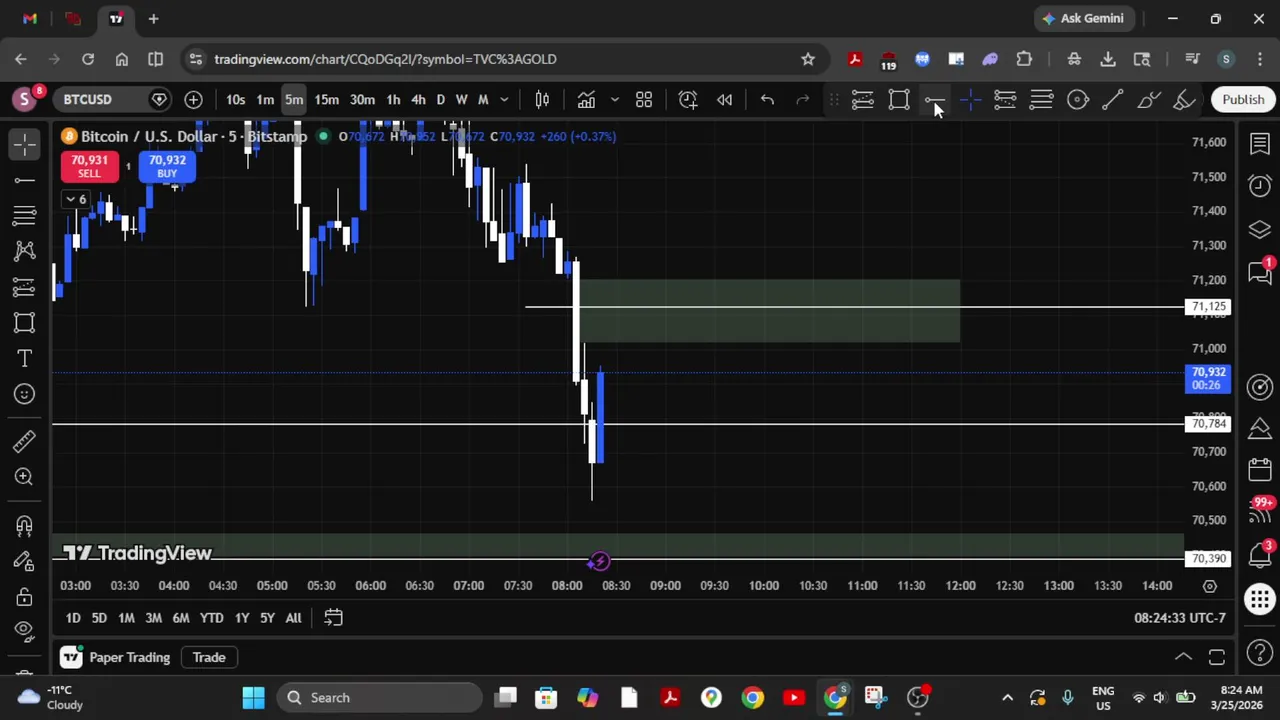Expand the timeframe interval dropdown arrow

[504, 99]
